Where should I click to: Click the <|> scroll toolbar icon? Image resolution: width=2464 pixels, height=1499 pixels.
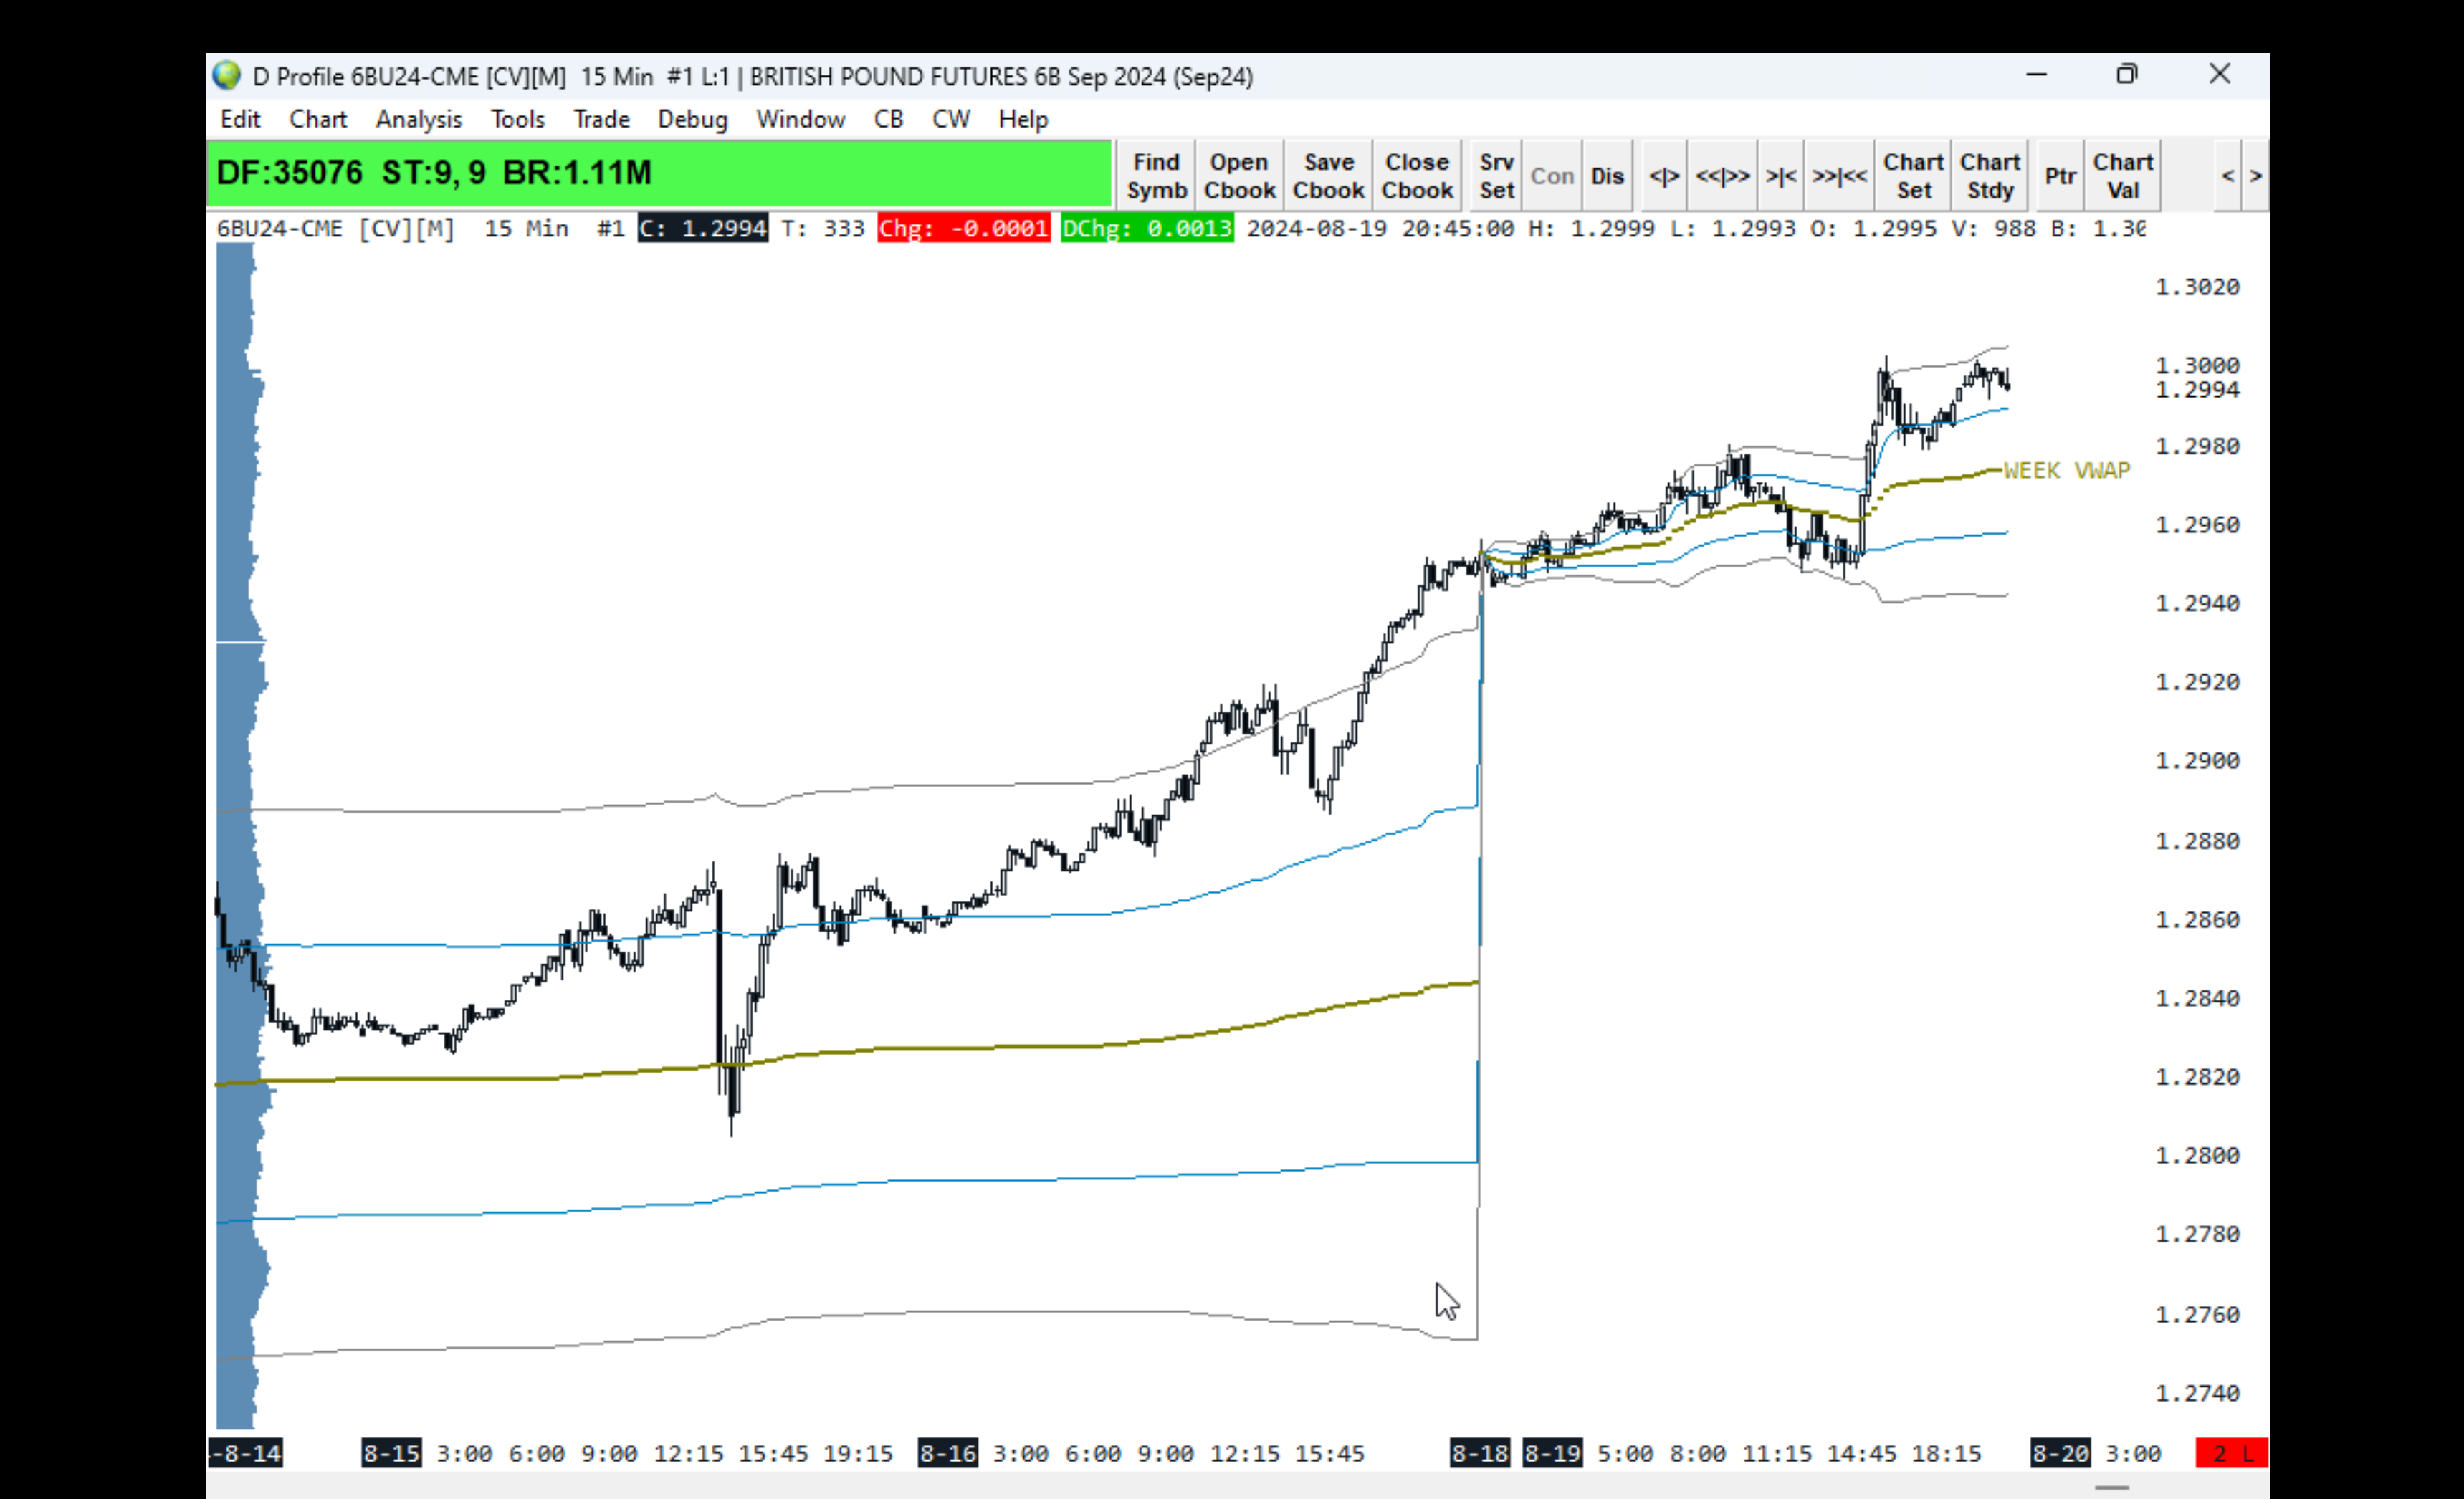coord(1664,176)
